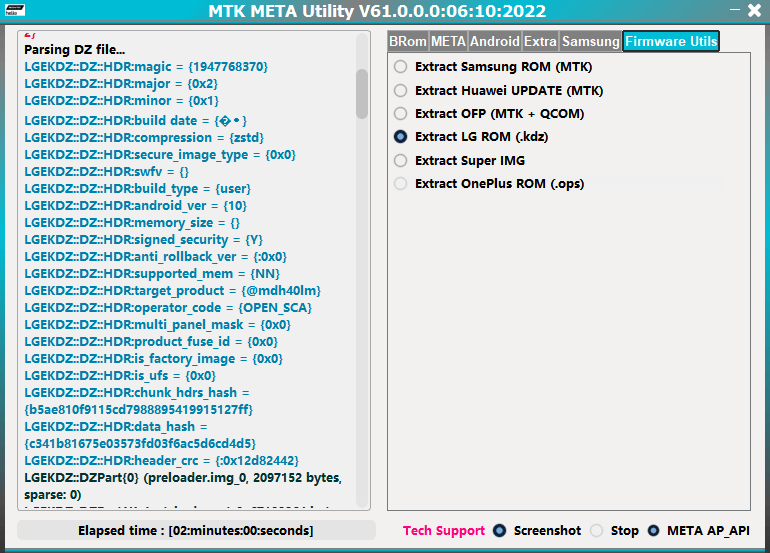Click the {c341b81675e03573...} hash value
Screen dimensions: 770x553
(x=140, y=444)
